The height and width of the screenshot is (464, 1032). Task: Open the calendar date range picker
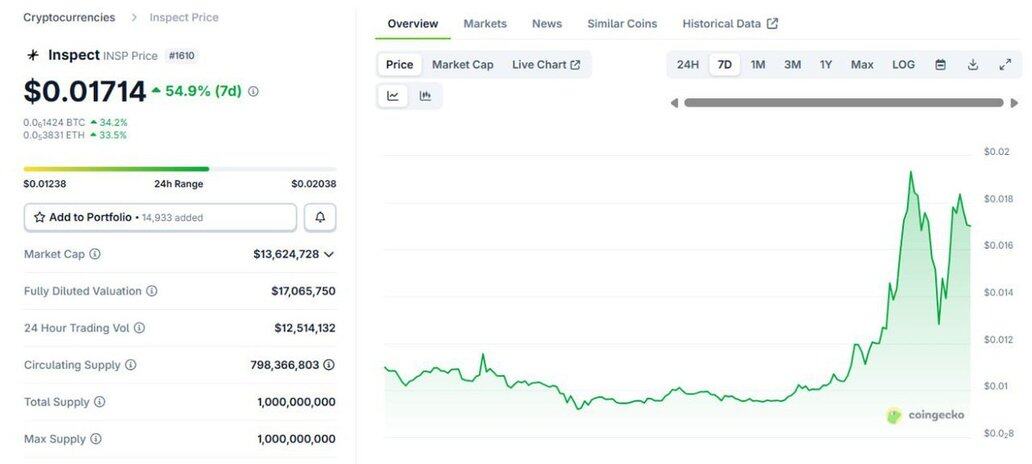(x=940, y=65)
